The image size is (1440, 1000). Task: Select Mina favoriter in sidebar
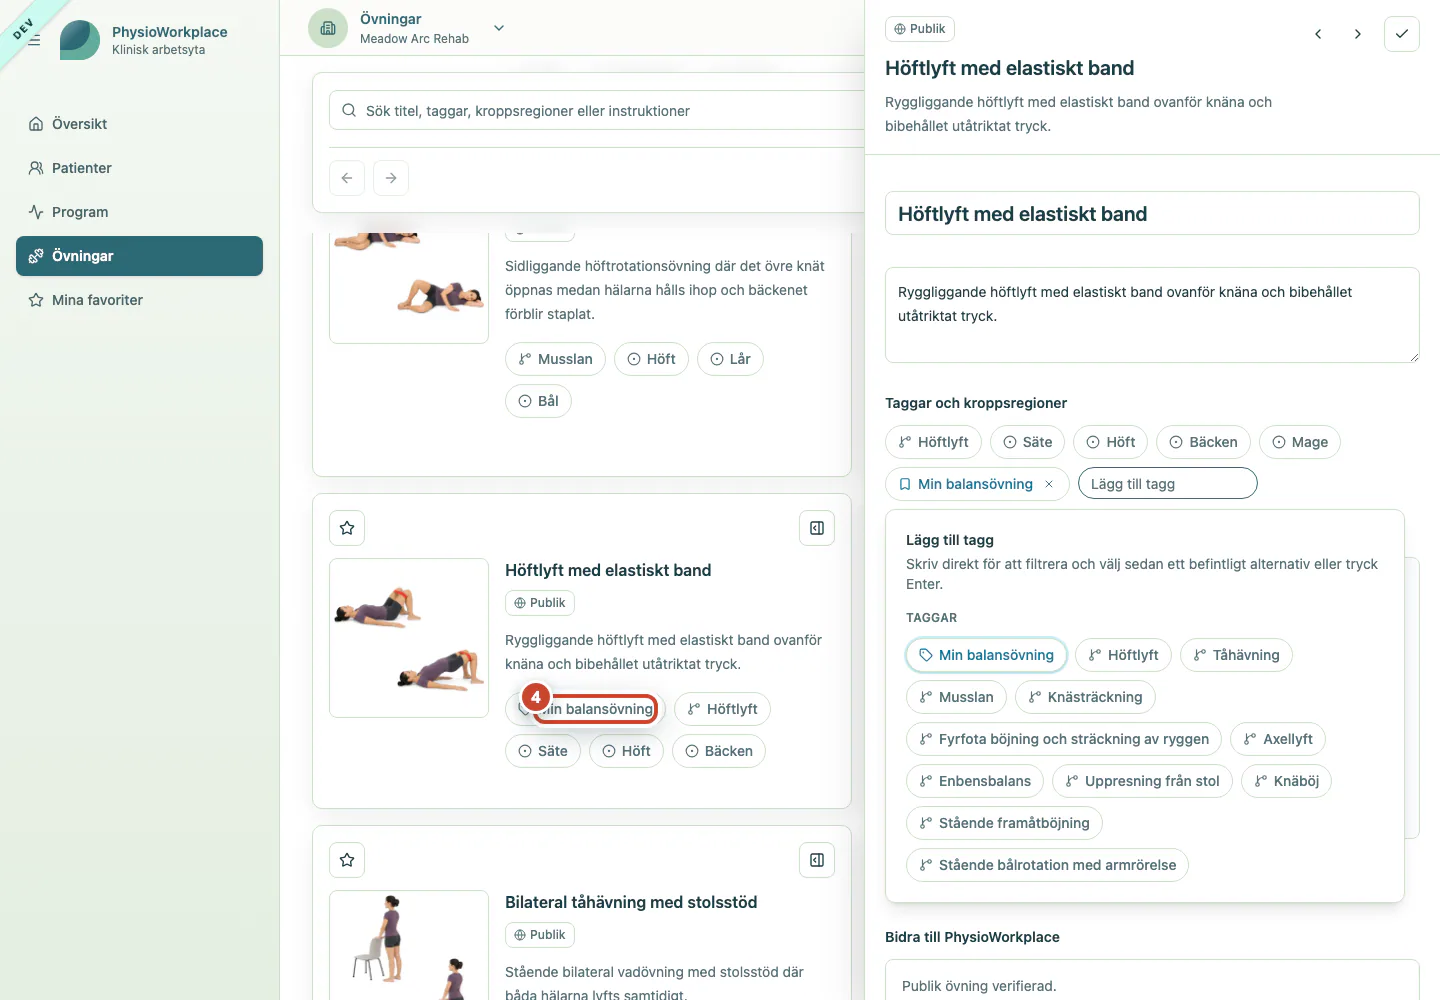coord(139,300)
